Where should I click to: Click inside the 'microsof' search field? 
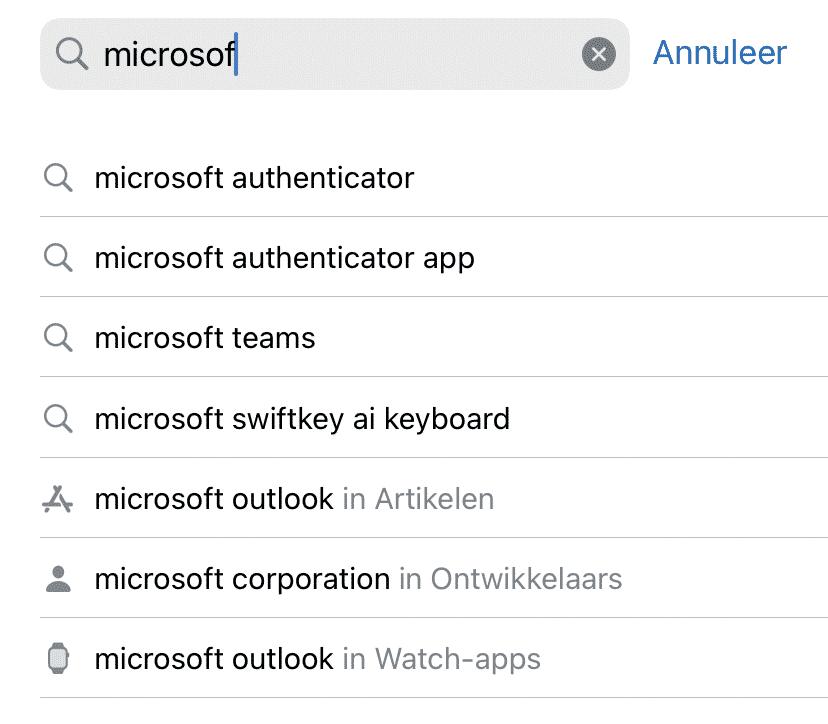[340, 54]
